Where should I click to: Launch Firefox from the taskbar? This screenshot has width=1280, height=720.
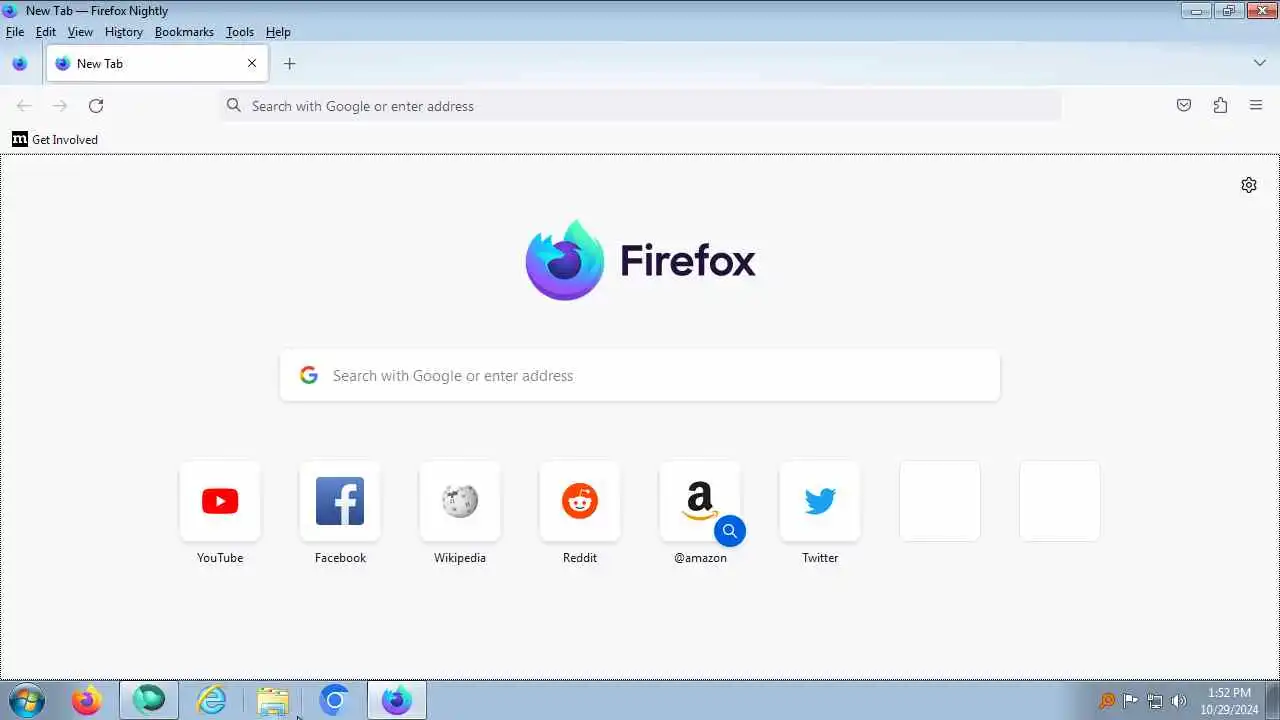coord(87,701)
